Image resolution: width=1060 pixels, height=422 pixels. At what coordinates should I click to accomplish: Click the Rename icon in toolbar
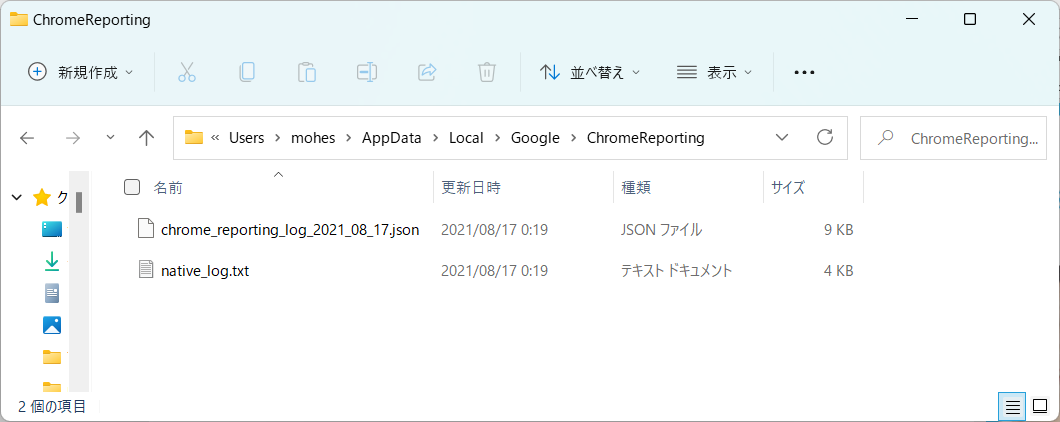366,72
